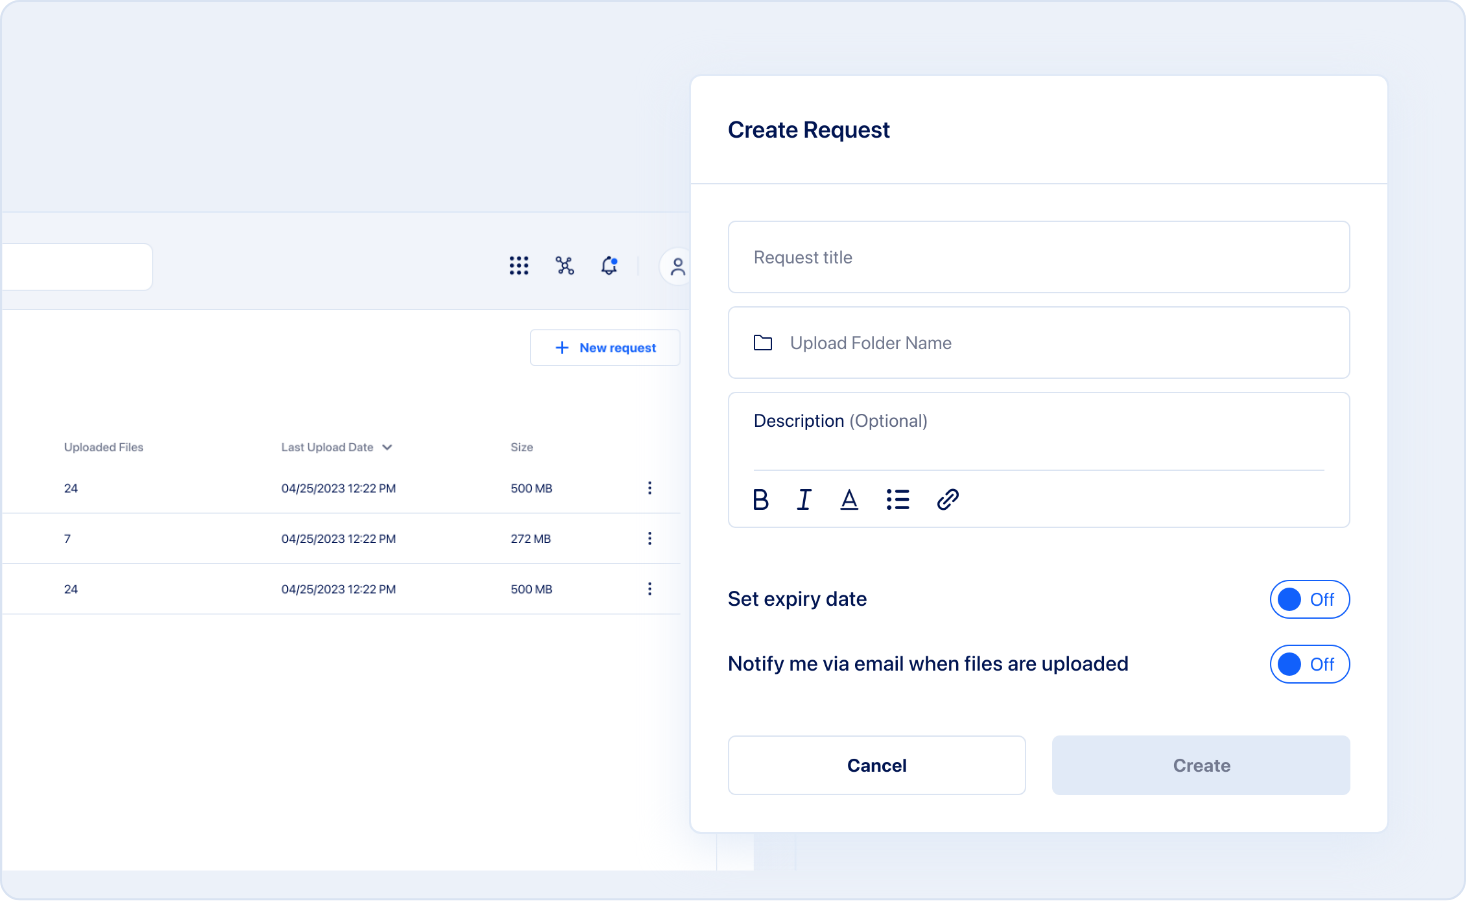Open the user profile avatar icon
Viewport: 1466px width, 901px height.
coord(677,267)
